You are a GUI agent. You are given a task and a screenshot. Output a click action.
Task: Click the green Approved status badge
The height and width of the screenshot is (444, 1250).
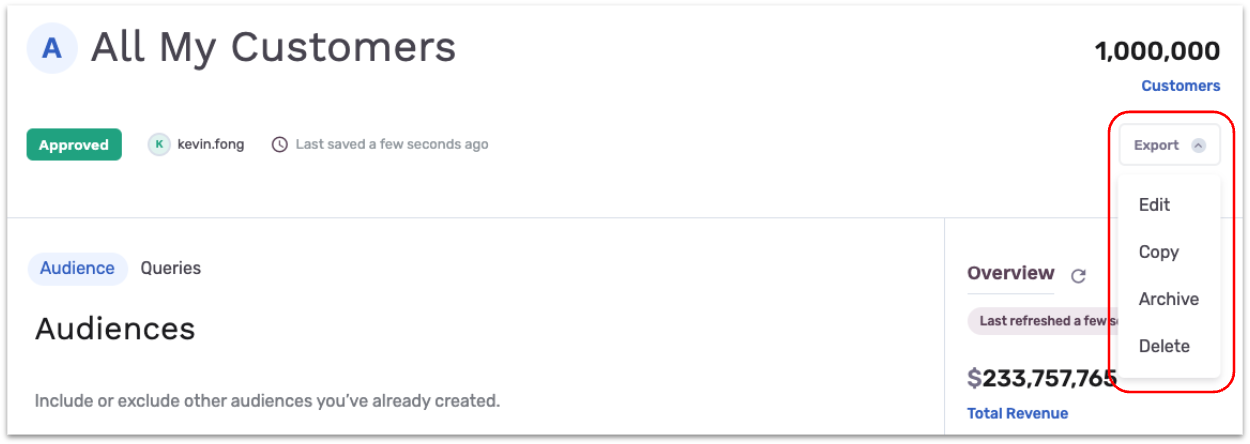[x=74, y=144]
